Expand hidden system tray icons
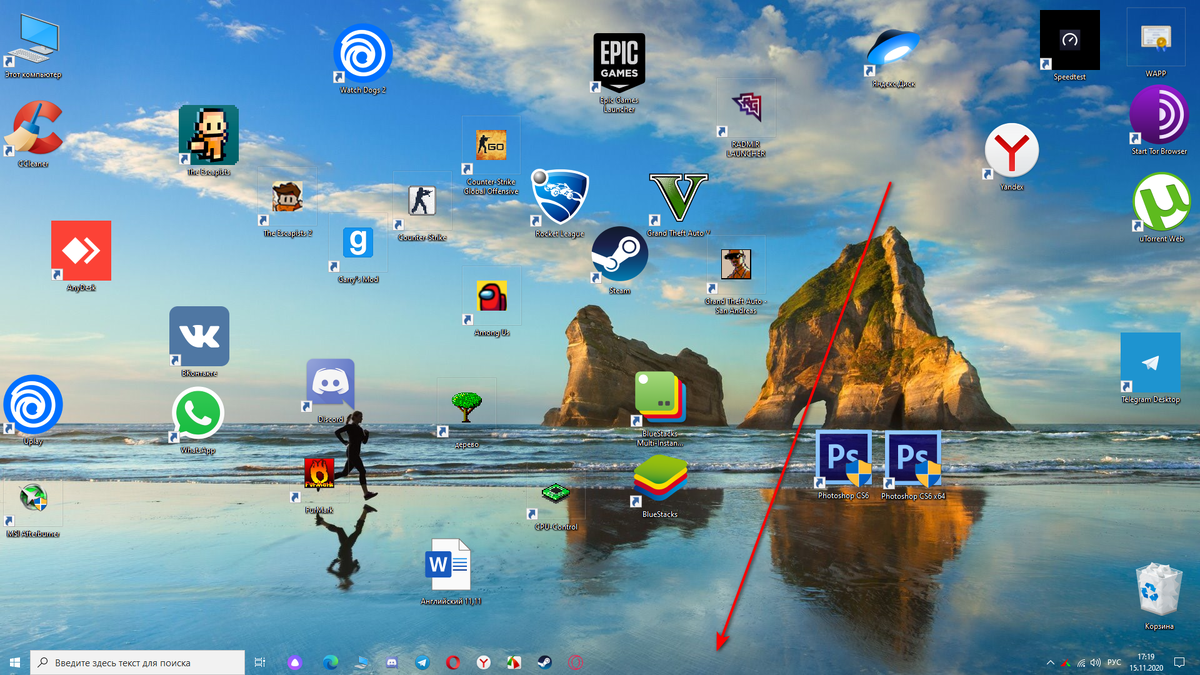Viewport: 1200px width, 675px height. coord(1050,662)
